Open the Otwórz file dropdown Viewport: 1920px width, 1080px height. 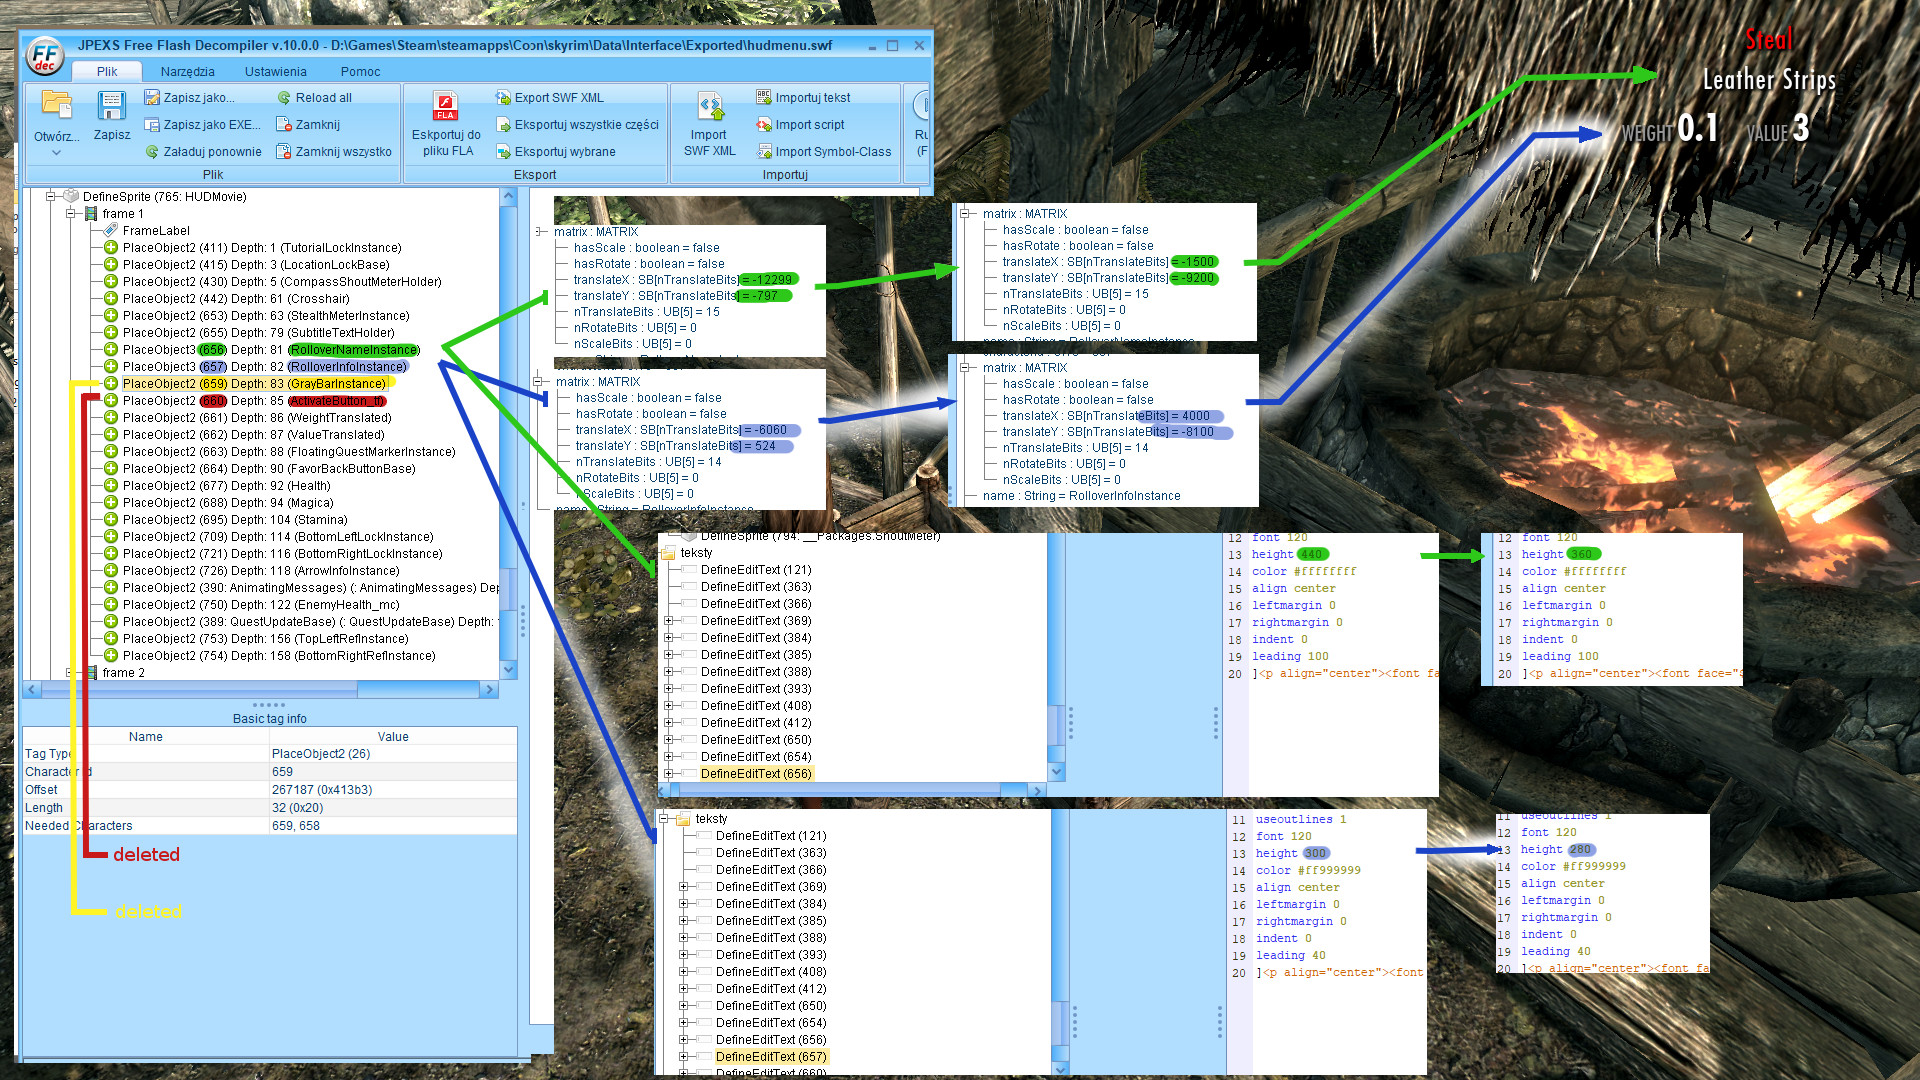56,152
